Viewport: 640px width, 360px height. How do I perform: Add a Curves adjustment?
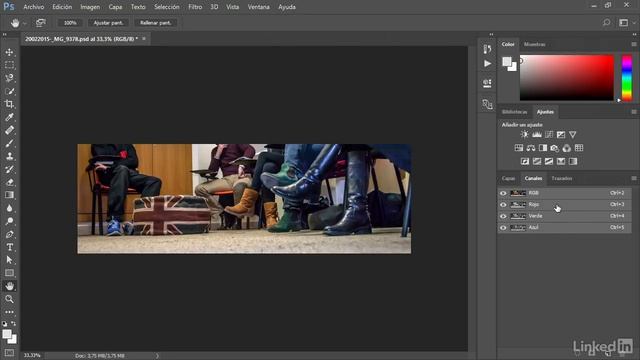[549, 134]
